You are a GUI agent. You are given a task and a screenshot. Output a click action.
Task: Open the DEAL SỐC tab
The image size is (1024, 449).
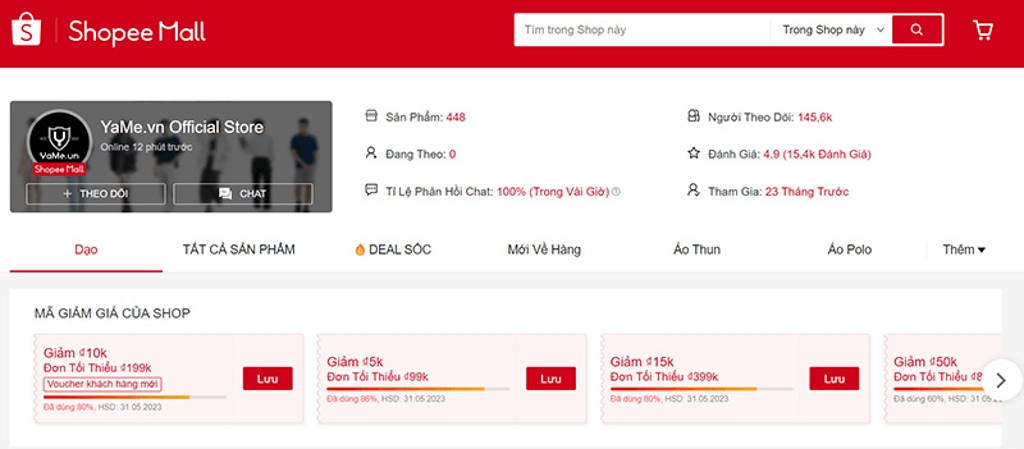(x=392, y=249)
